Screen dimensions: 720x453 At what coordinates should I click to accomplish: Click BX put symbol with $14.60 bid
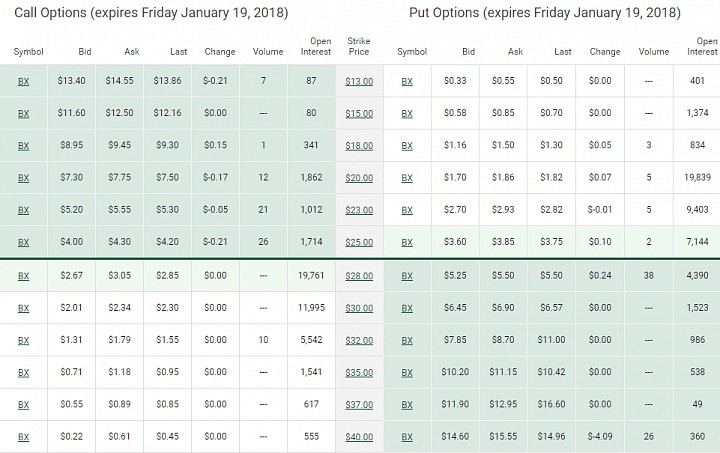coord(407,436)
